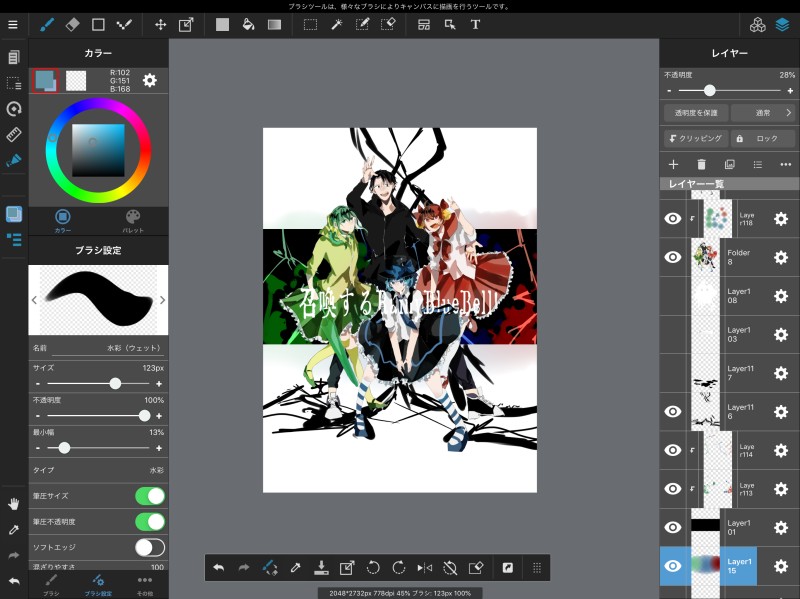
Task: Select the Move tool
Action: click(x=160, y=24)
